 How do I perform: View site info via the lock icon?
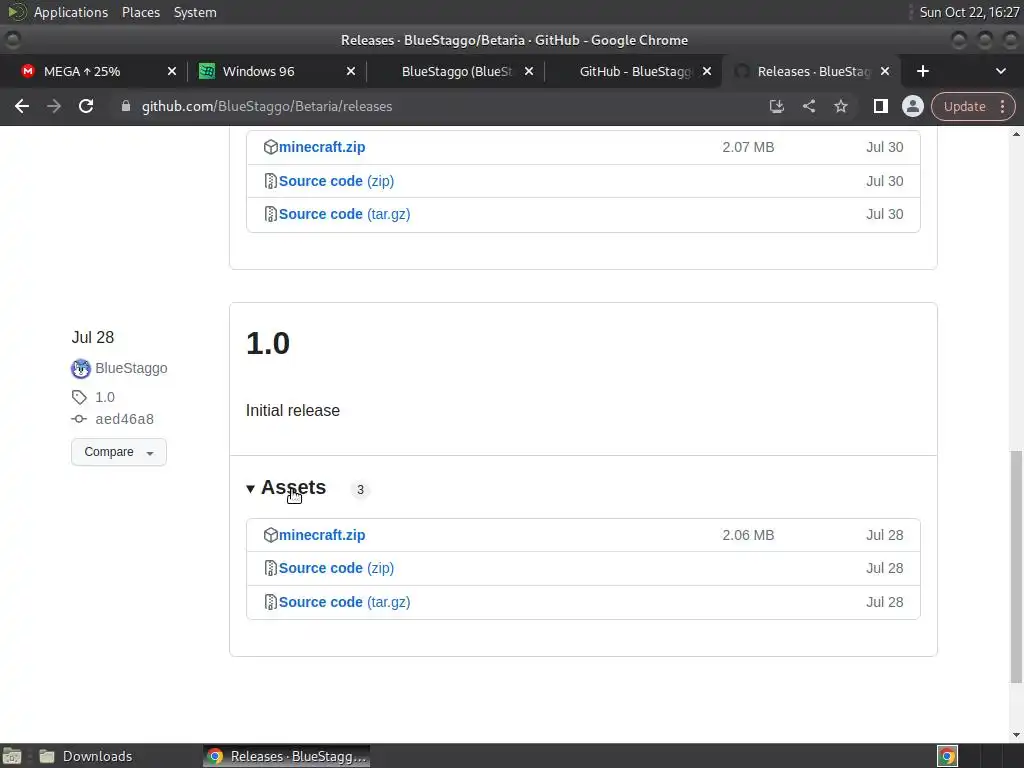click(125, 106)
